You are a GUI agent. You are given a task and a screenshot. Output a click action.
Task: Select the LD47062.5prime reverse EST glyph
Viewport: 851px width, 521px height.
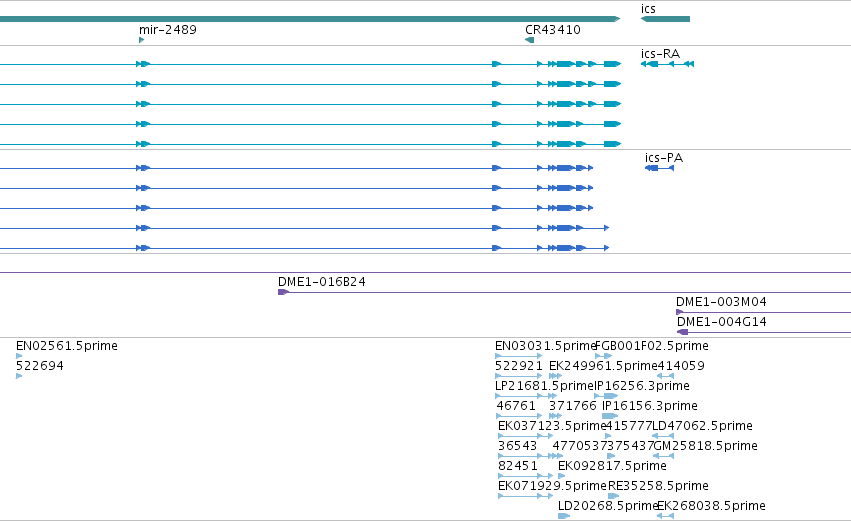click(x=663, y=436)
